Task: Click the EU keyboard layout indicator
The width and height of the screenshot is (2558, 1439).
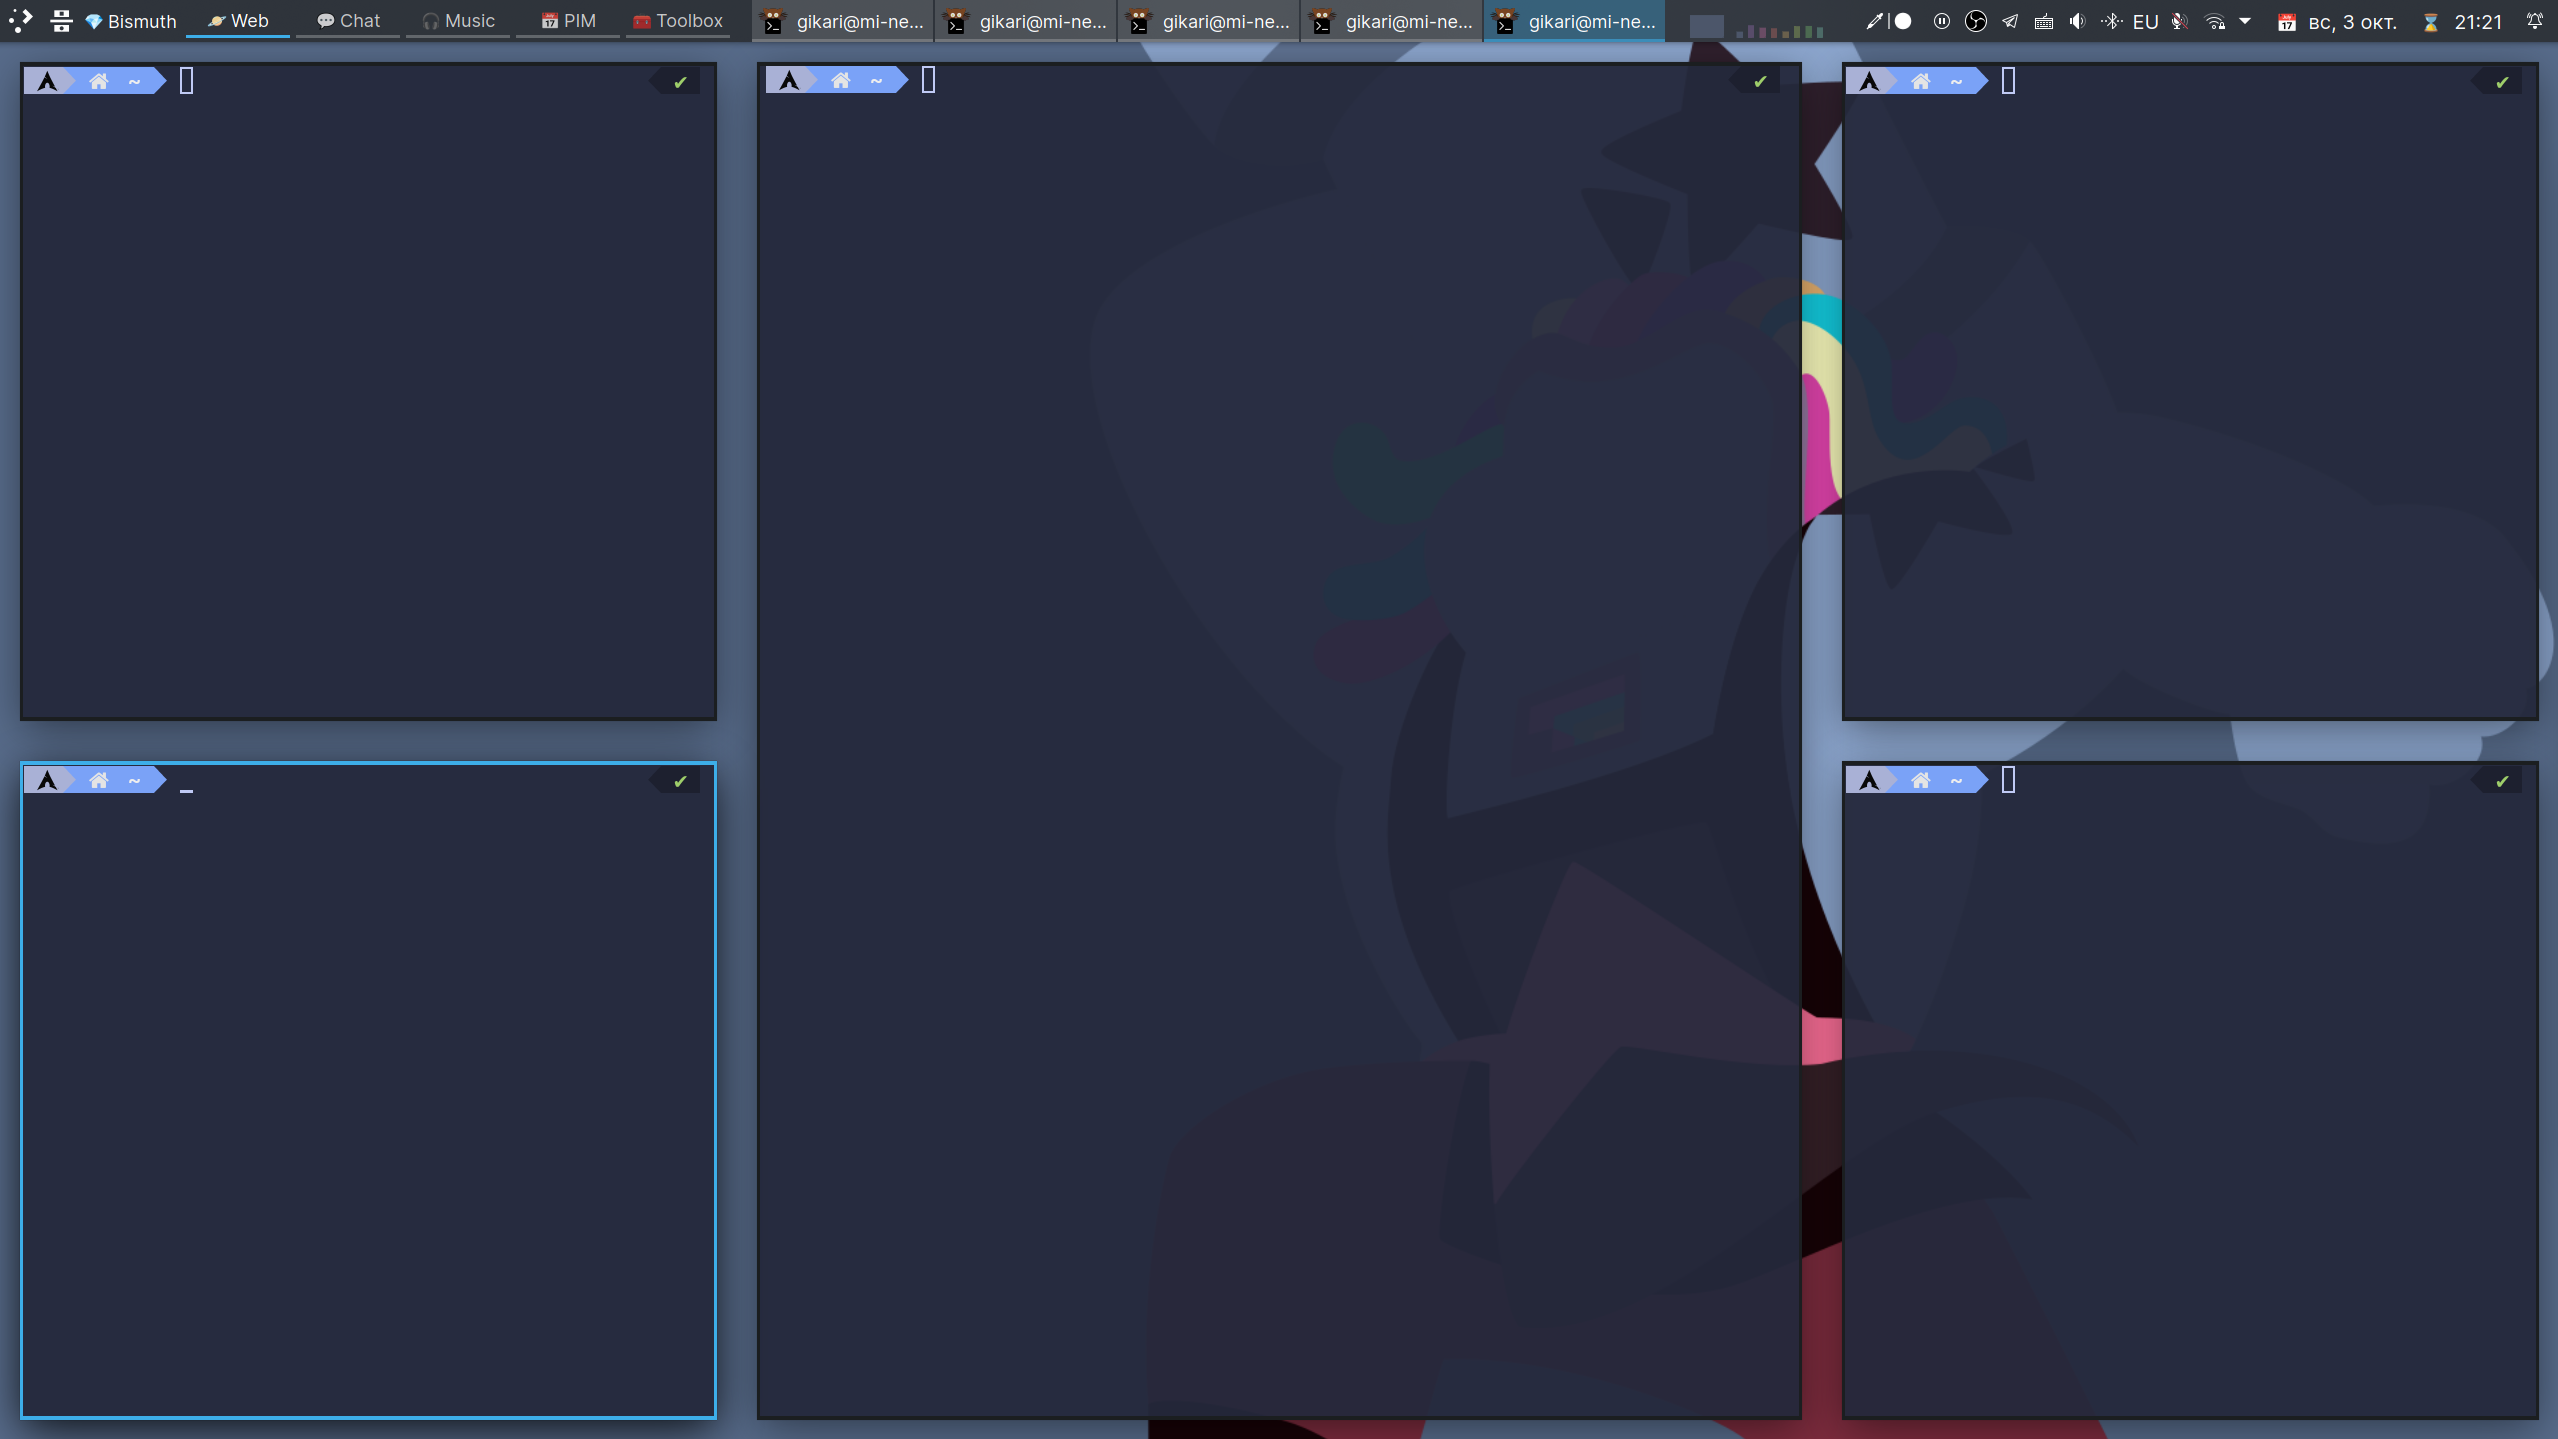Action: pos(2144,20)
